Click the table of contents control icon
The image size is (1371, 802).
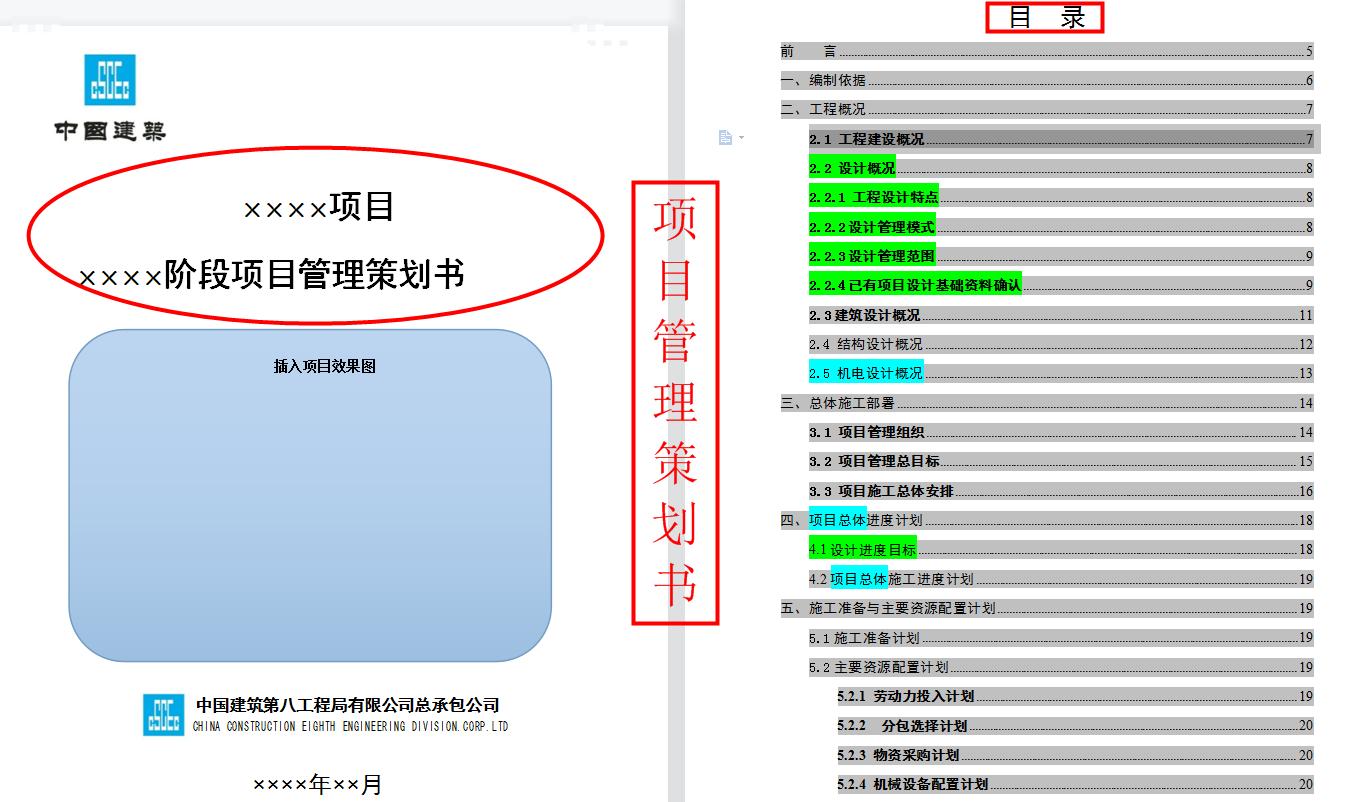(722, 137)
